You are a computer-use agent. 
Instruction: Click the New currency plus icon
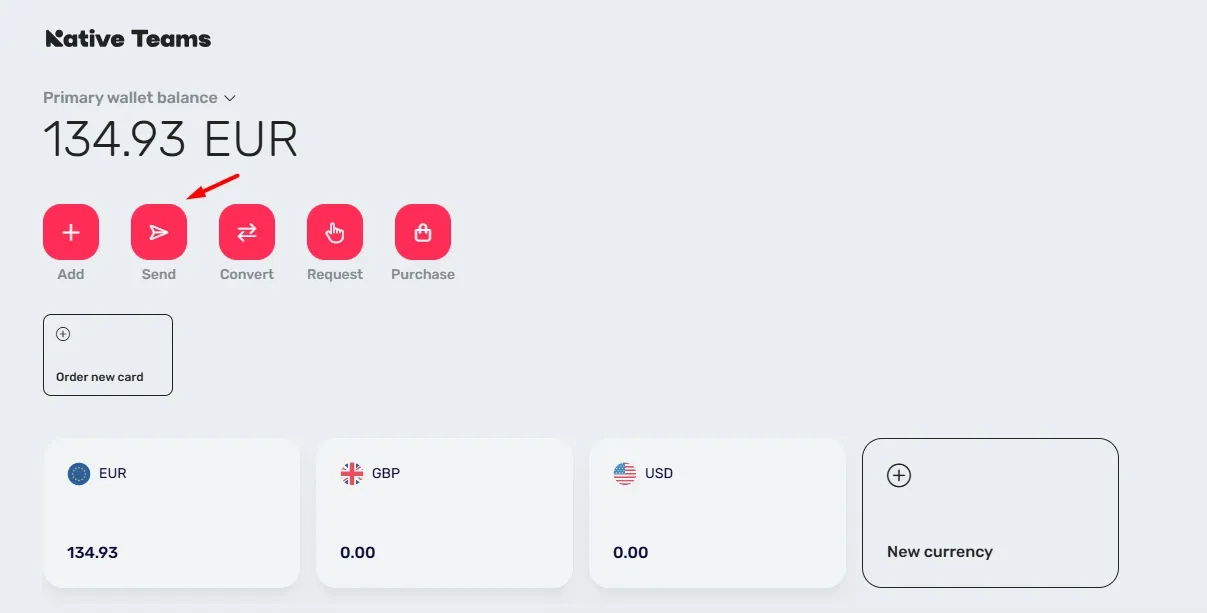pyautogui.click(x=899, y=476)
